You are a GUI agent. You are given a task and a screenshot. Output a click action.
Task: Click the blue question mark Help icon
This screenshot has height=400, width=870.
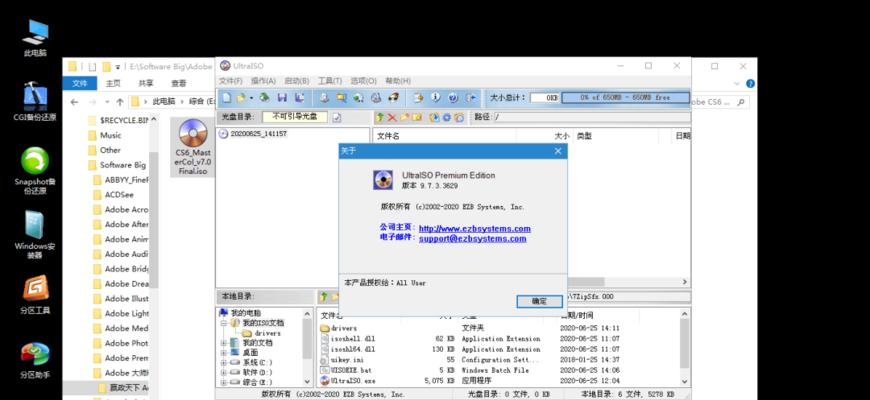click(x=453, y=98)
